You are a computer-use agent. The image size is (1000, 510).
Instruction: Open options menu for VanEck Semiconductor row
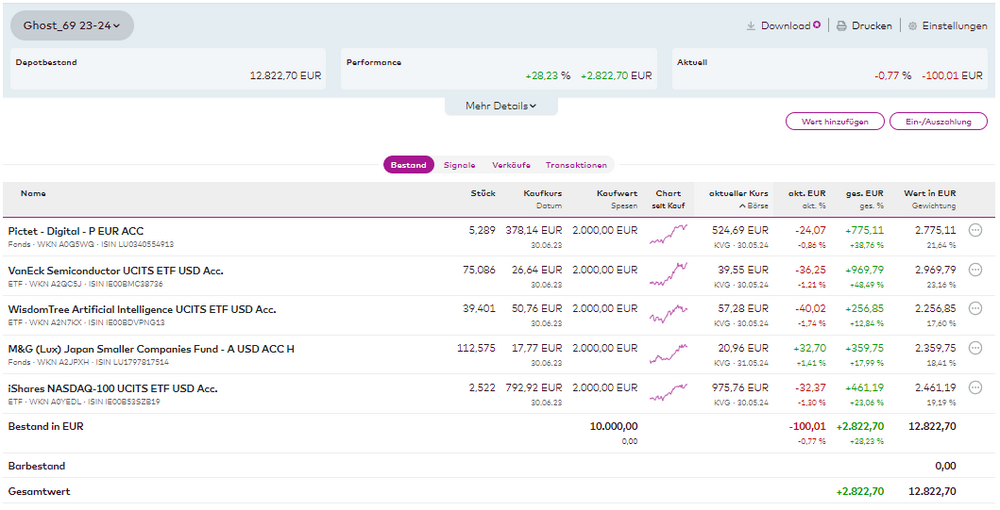976,270
